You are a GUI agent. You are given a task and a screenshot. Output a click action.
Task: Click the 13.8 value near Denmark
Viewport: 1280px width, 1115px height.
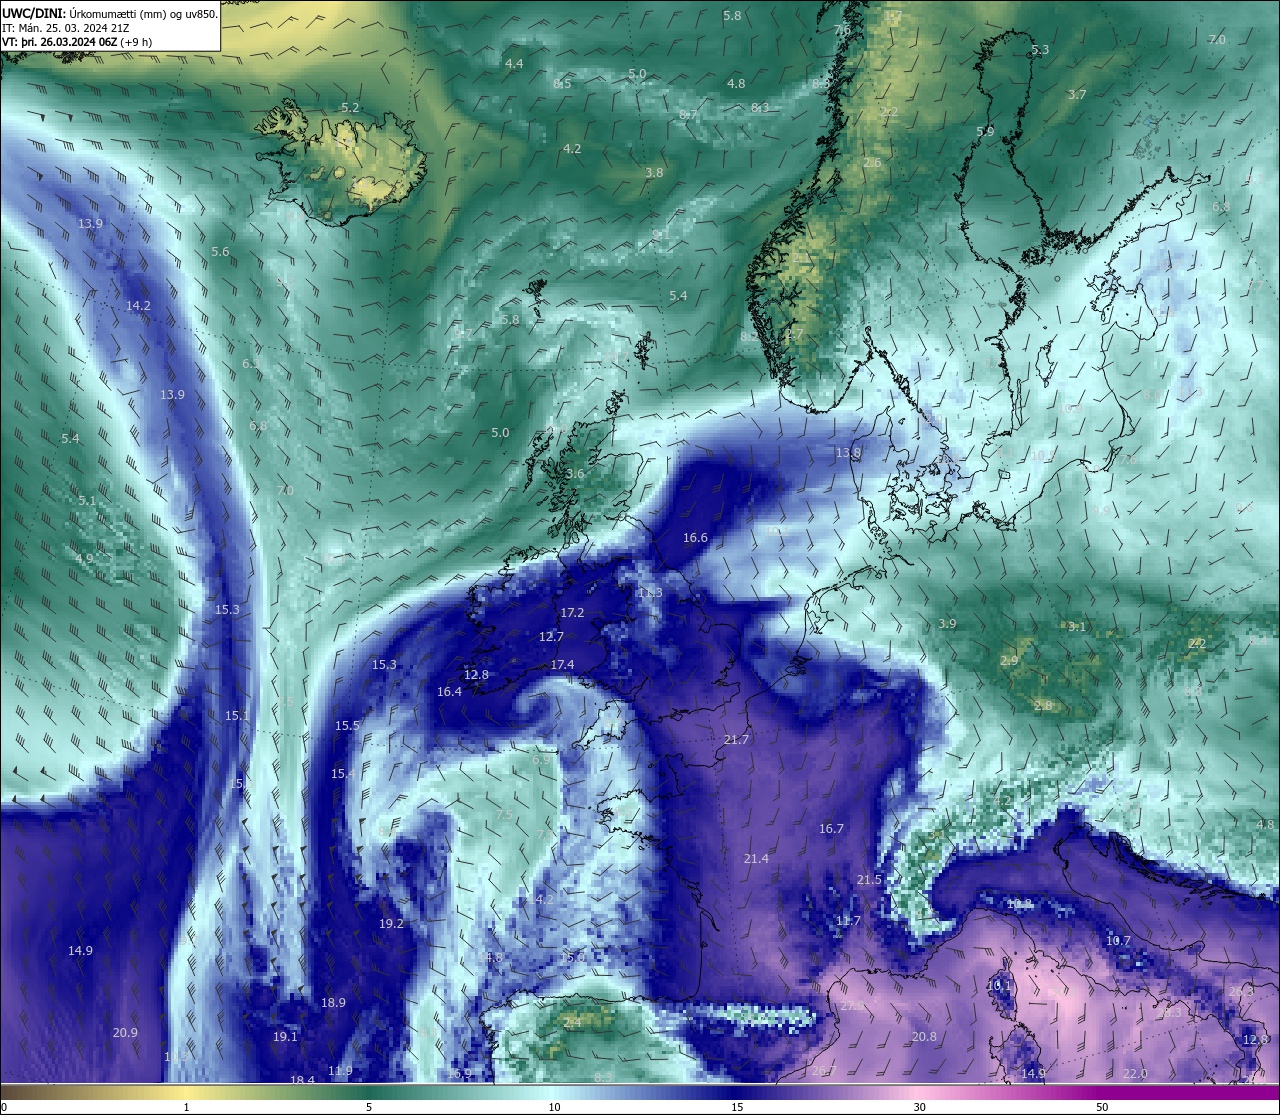pos(848,452)
